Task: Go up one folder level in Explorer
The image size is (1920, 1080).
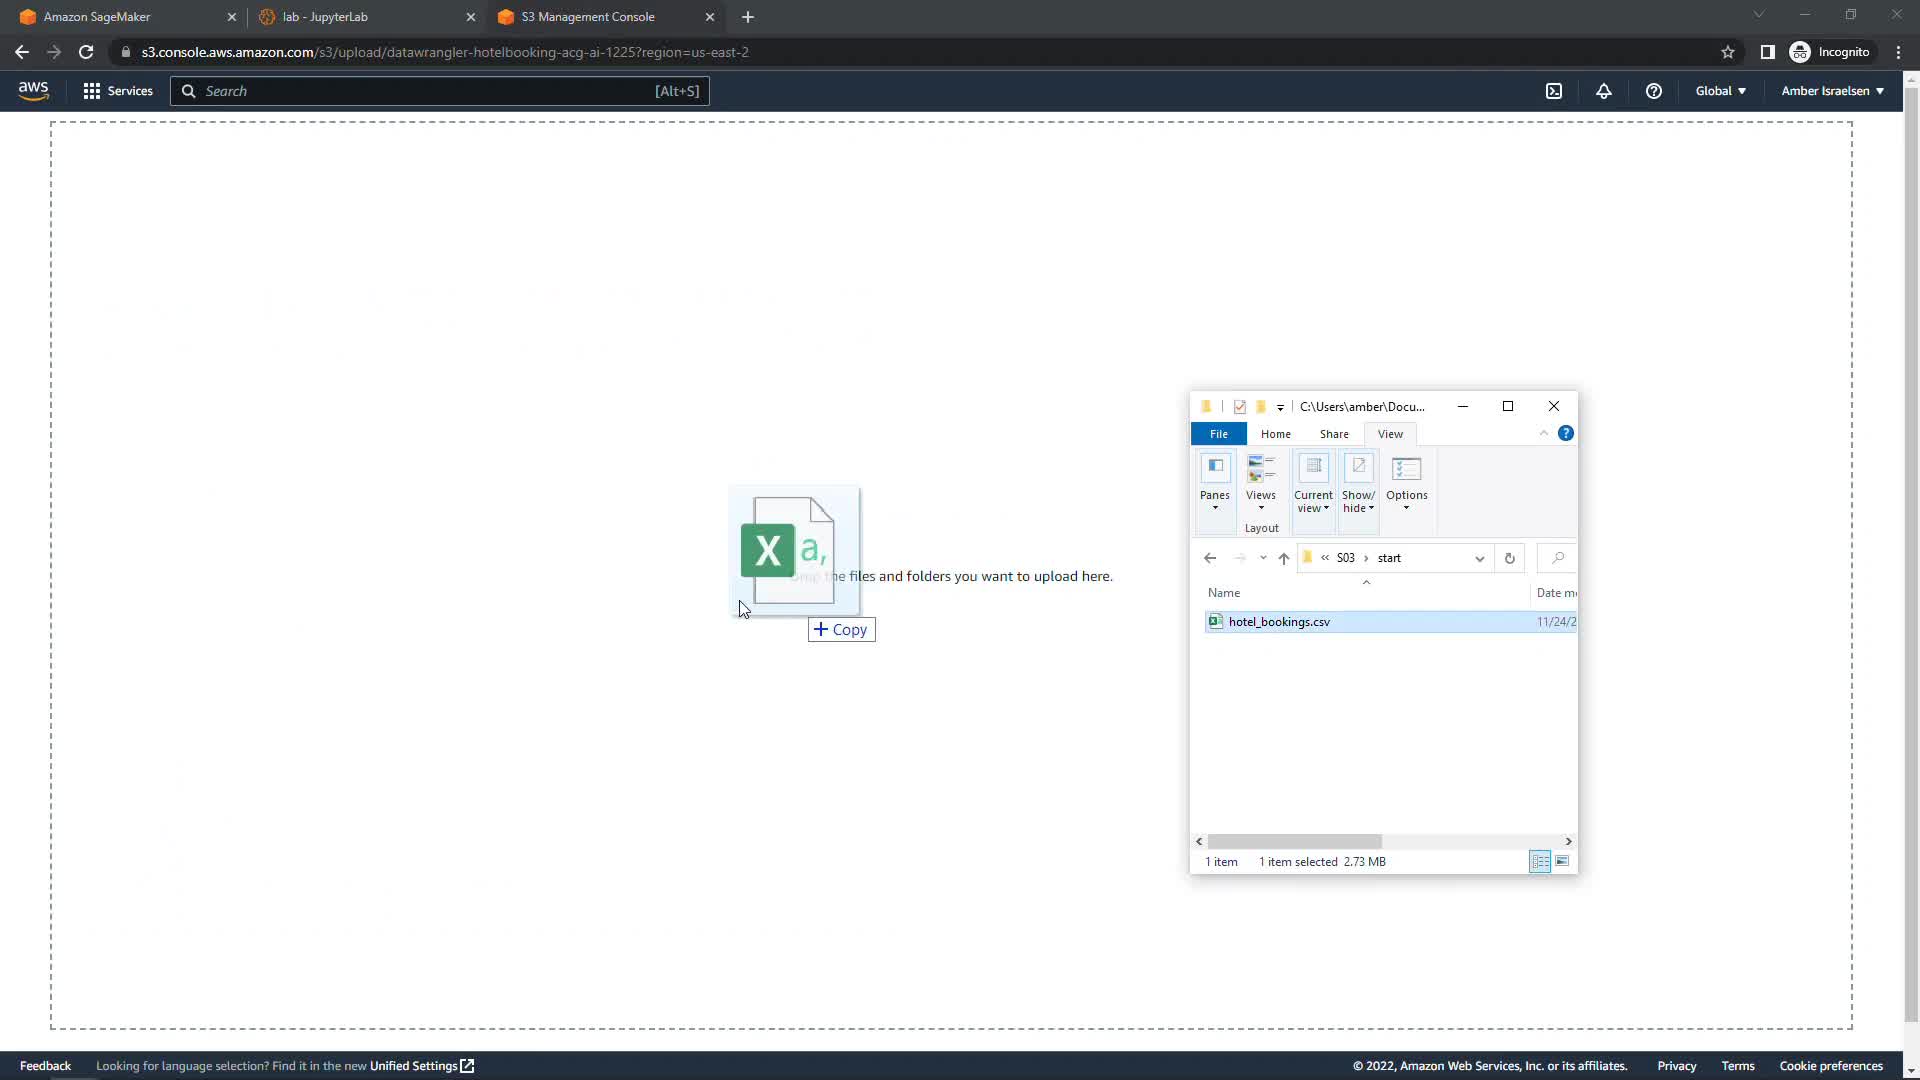Action: point(1284,558)
